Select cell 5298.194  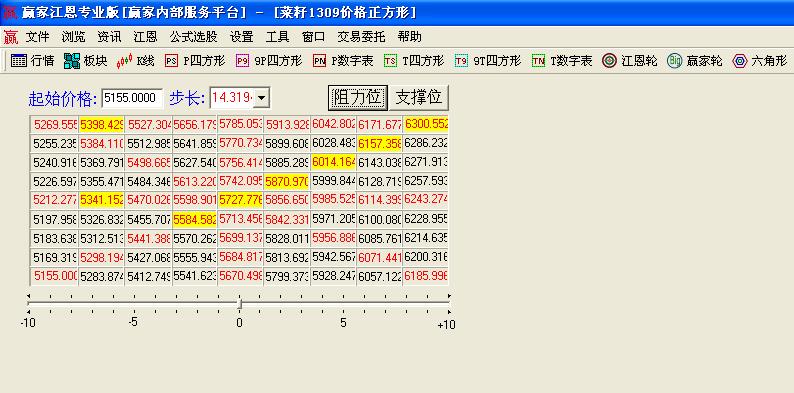point(101,257)
